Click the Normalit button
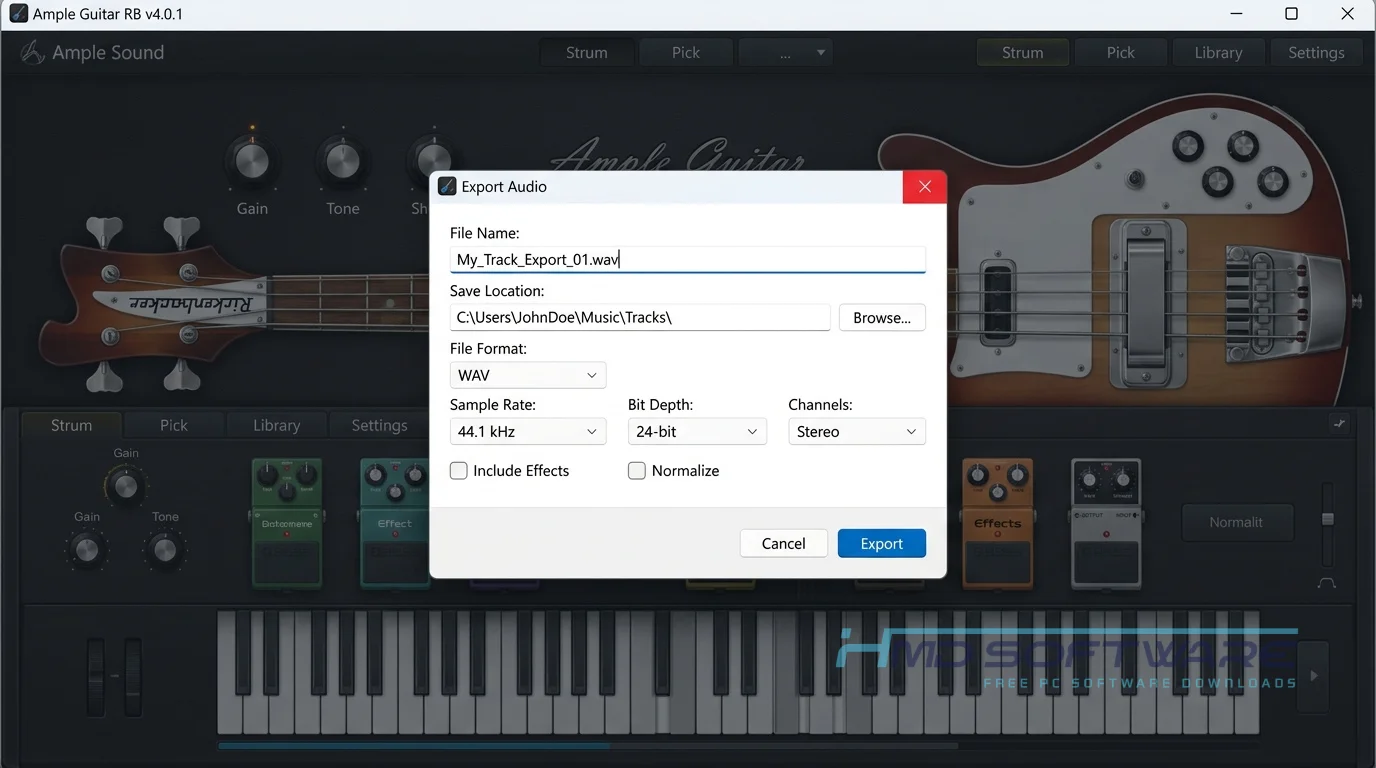Screen dimensions: 1376x768 point(1237,522)
